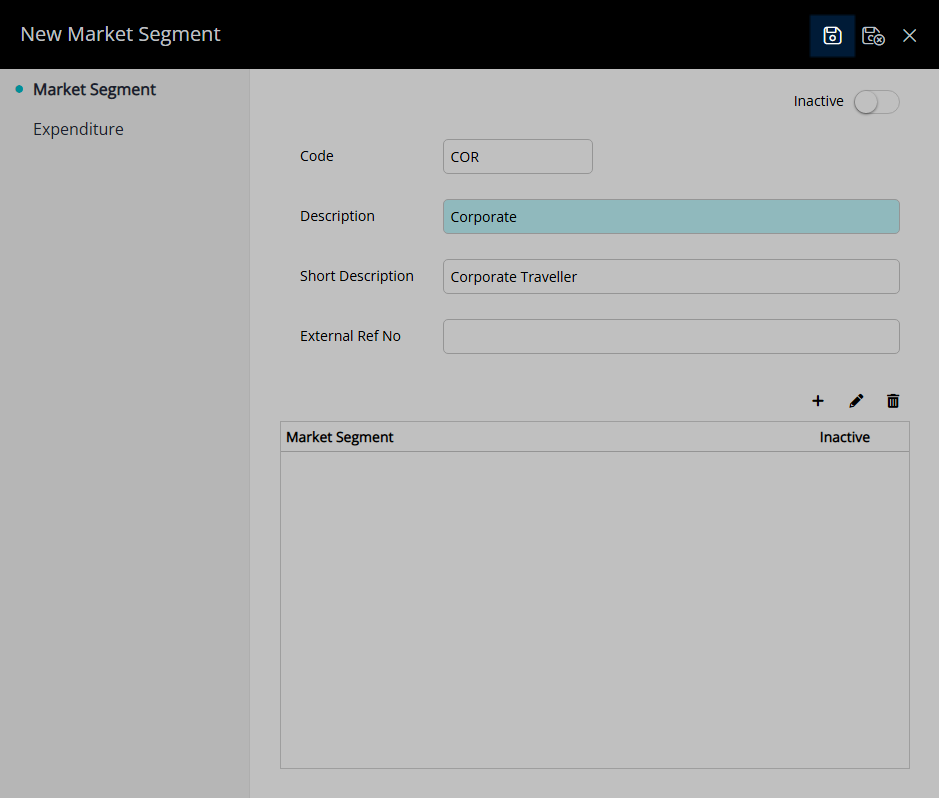Add a sub market segment with plus icon
The height and width of the screenshot is (798, 939).
[817, 401]
